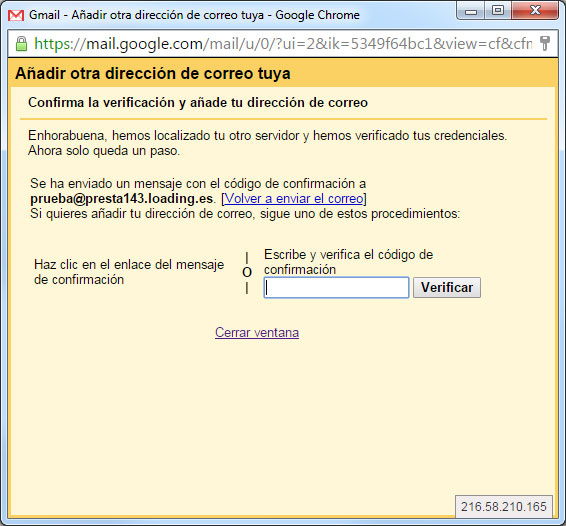Click the 216.58.210.165 IP address badge
The width and height of the screenshot is (566, 526).
point(504,507)
